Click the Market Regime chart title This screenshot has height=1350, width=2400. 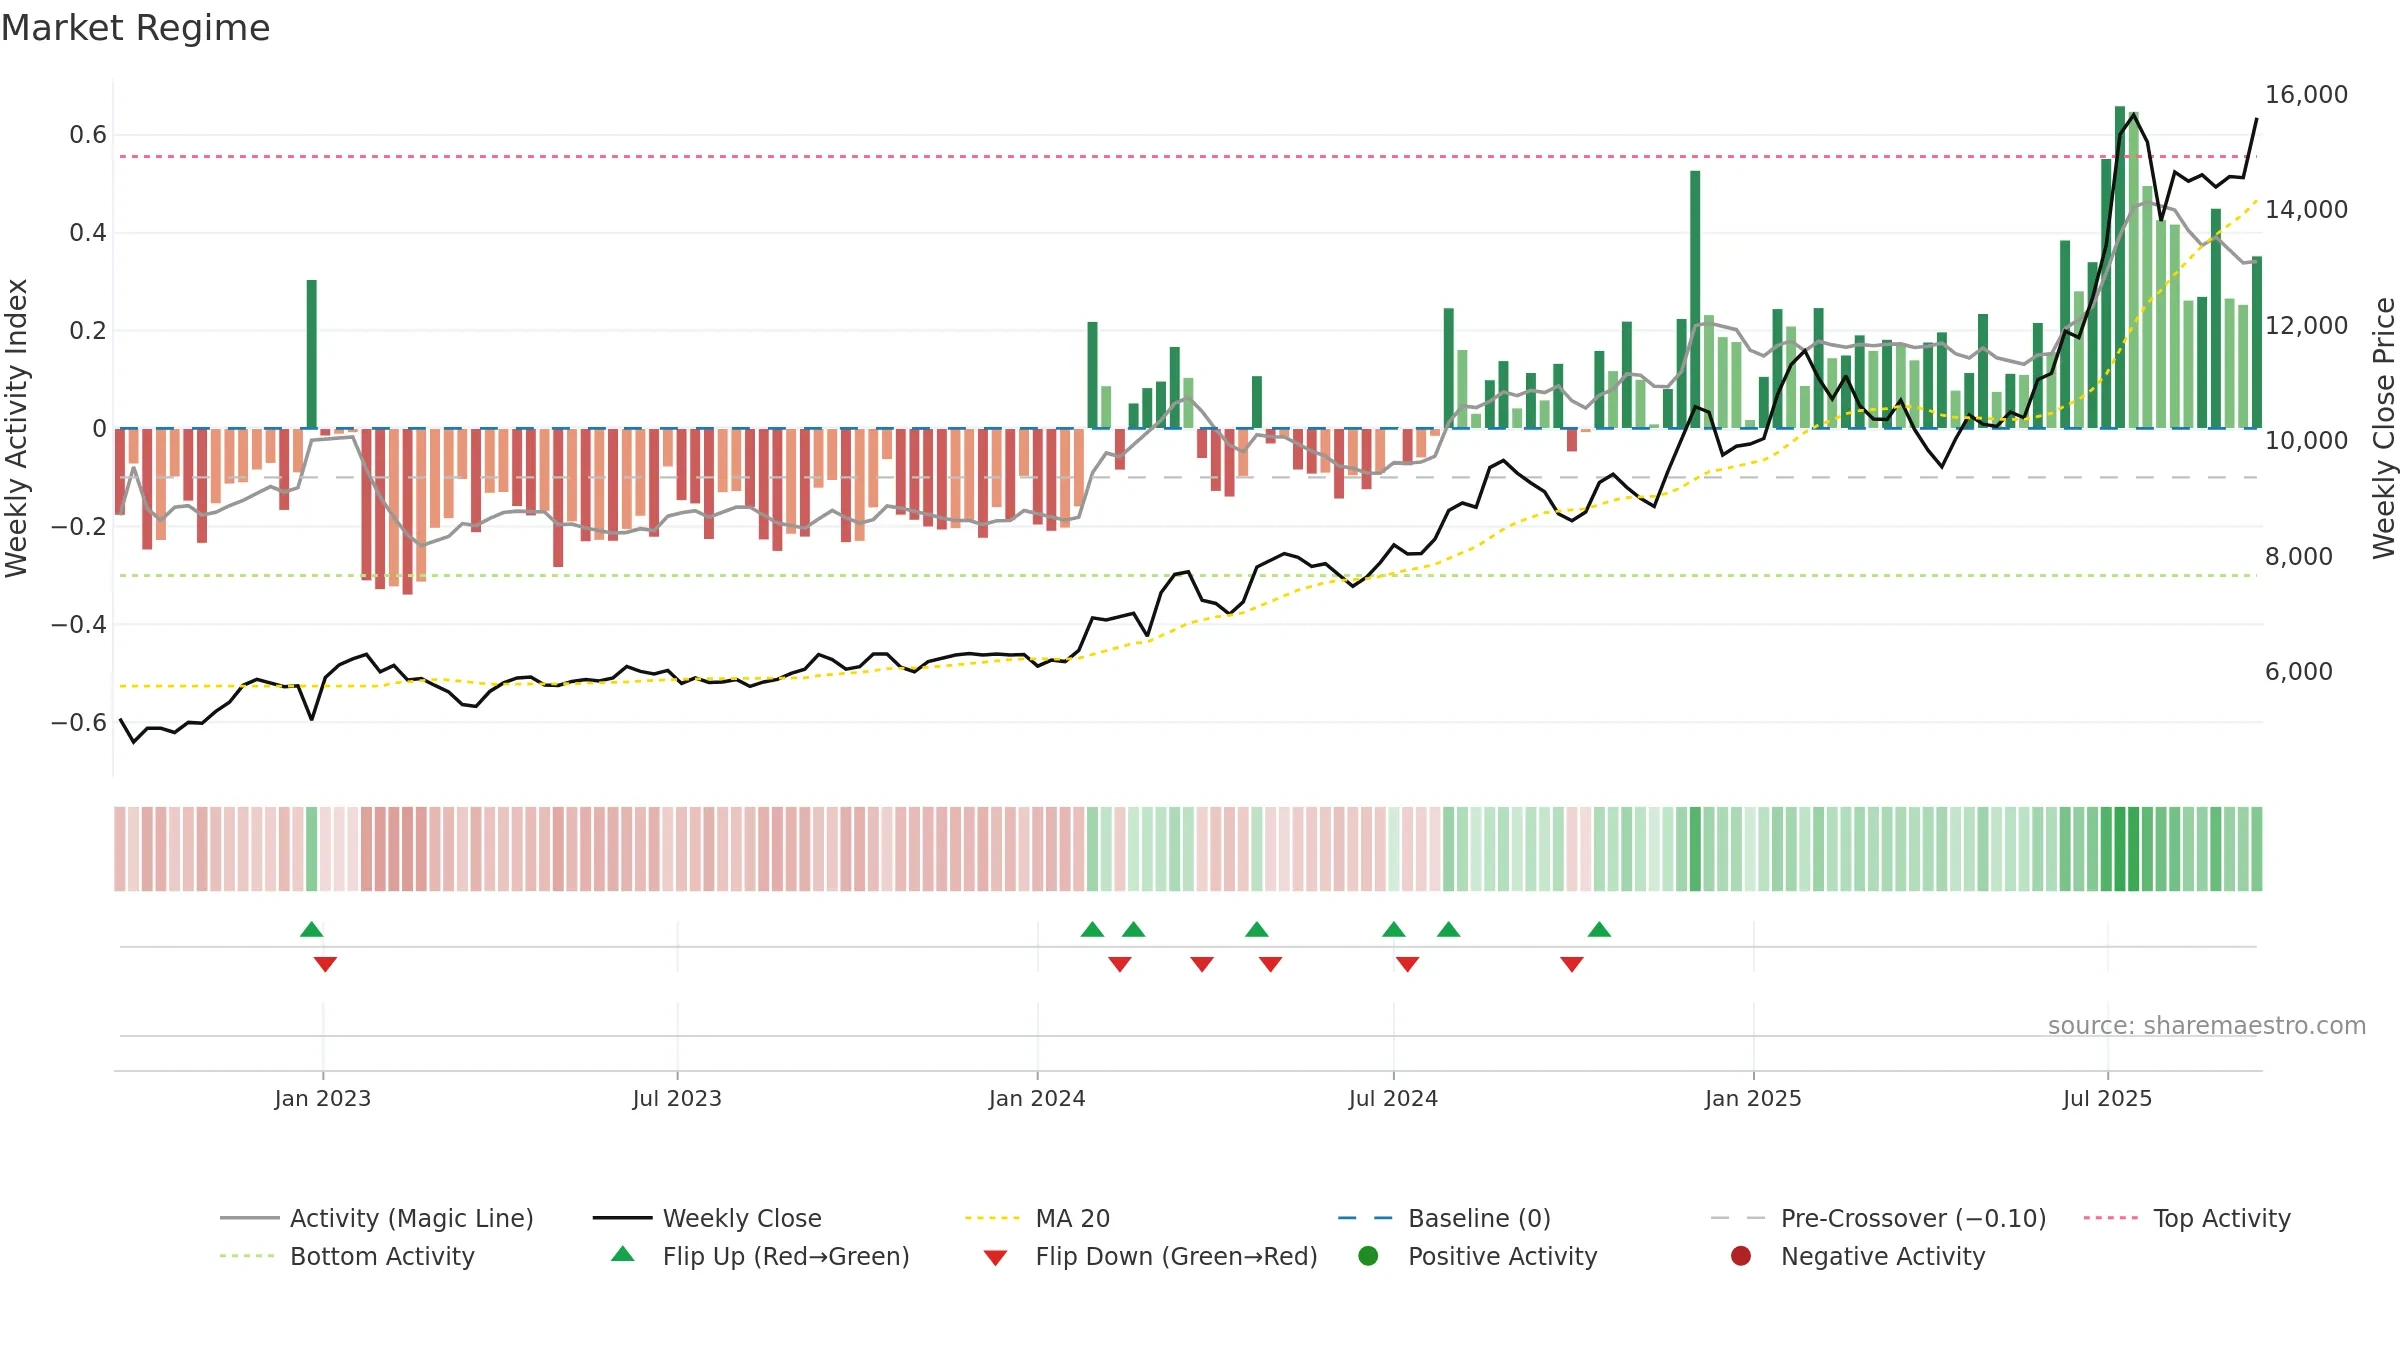click(x=135, y=28)
